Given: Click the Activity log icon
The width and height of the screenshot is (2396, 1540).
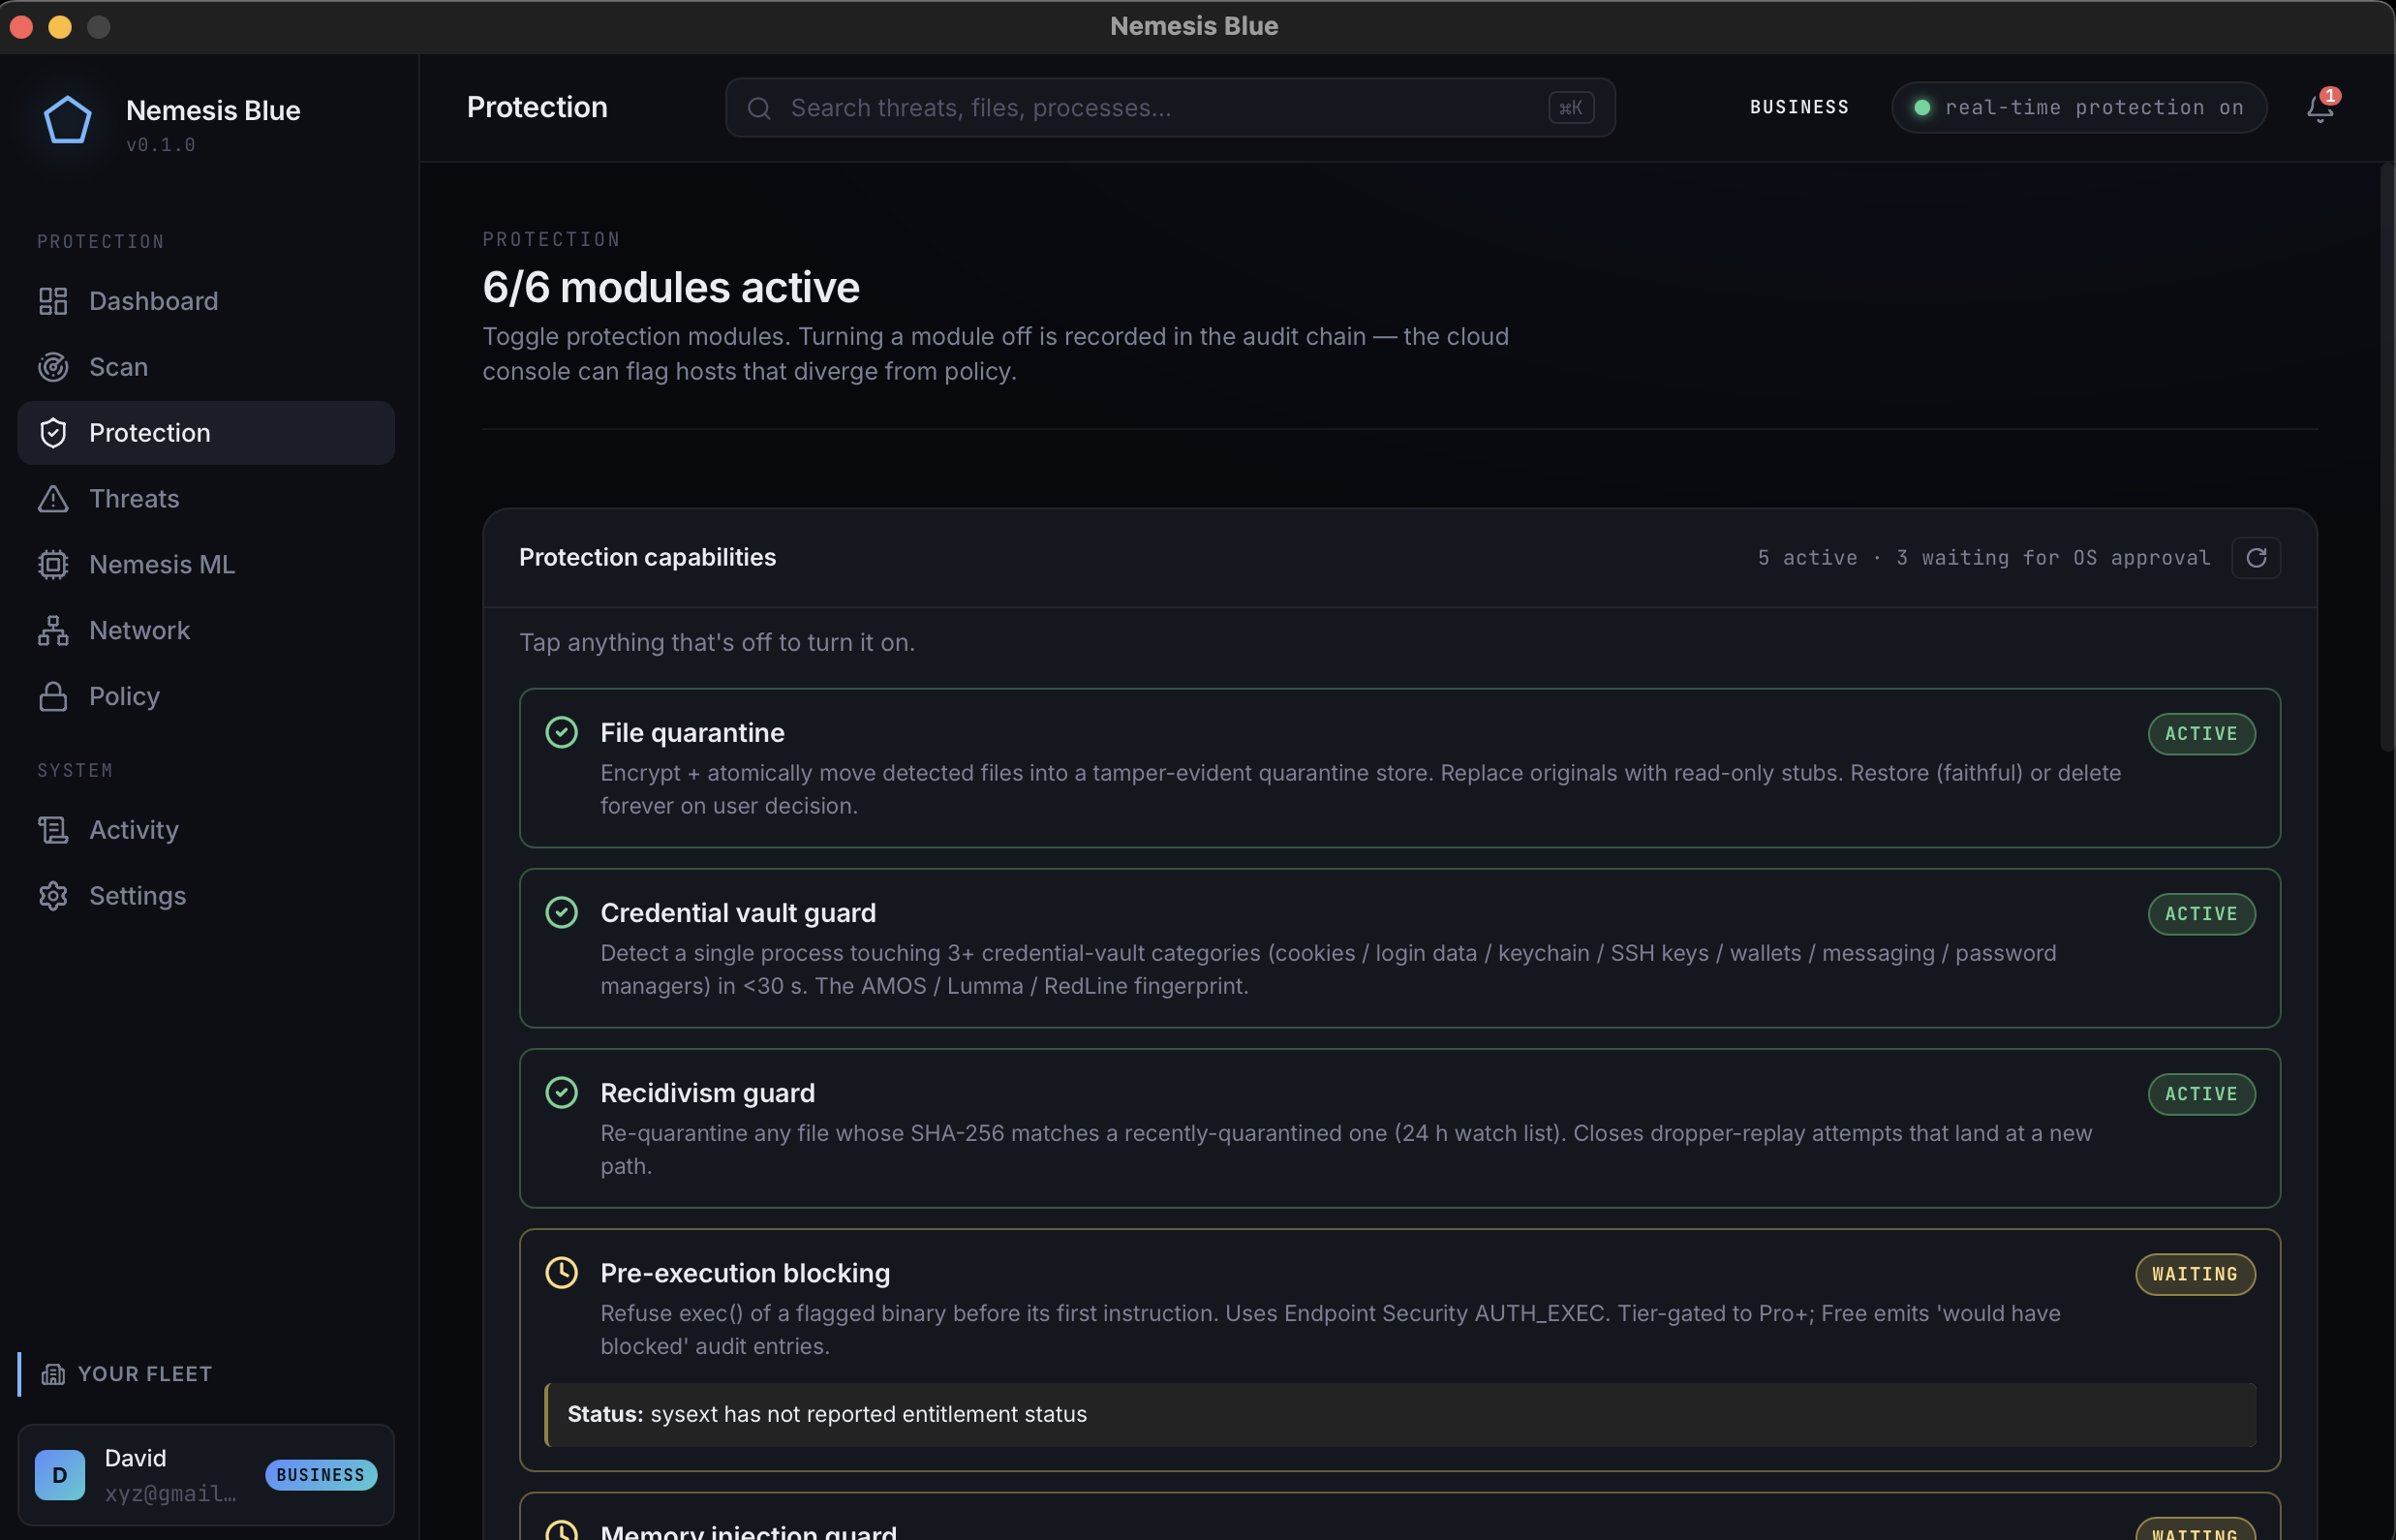Looking at the screenshot, I should [53, 830].
